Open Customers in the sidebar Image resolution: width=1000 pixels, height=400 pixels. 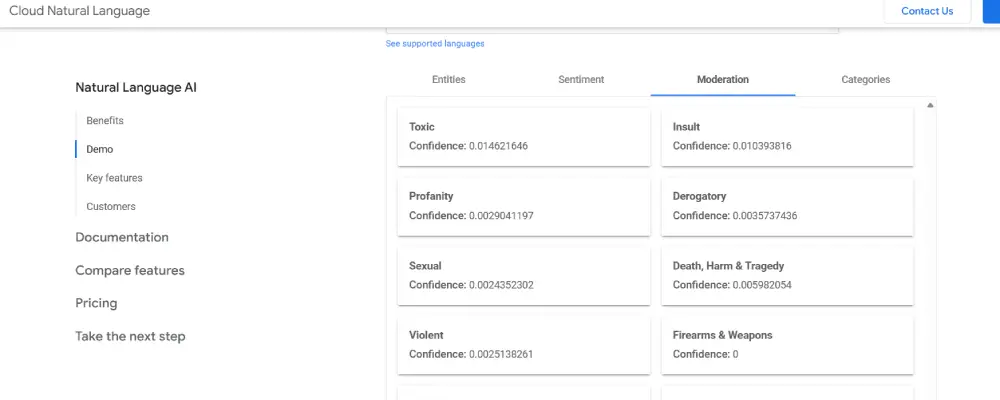coord(111,207)
